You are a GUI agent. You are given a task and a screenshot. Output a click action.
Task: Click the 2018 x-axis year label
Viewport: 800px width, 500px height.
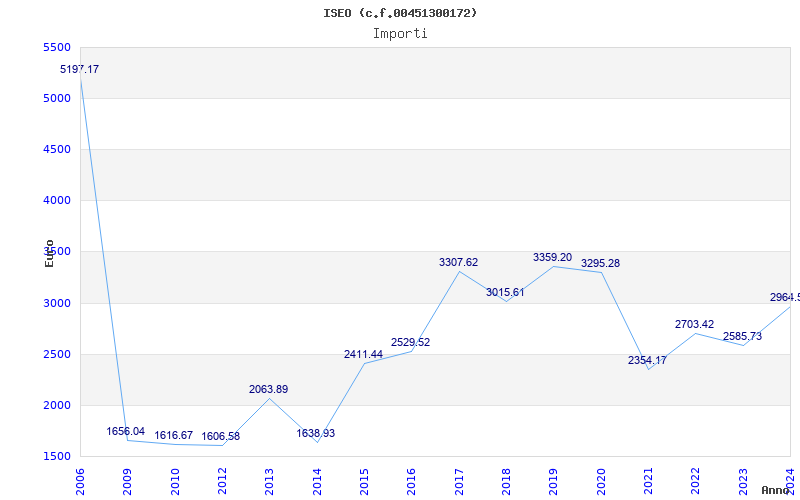[506, 482]
